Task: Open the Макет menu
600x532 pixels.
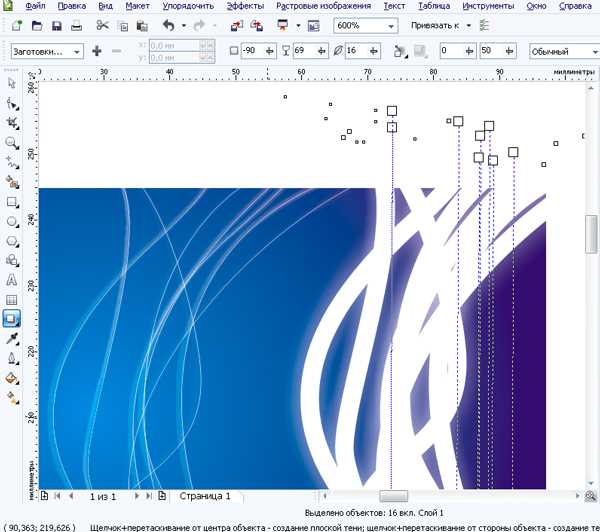Action: pyautogui.click(x=137, y=6)
